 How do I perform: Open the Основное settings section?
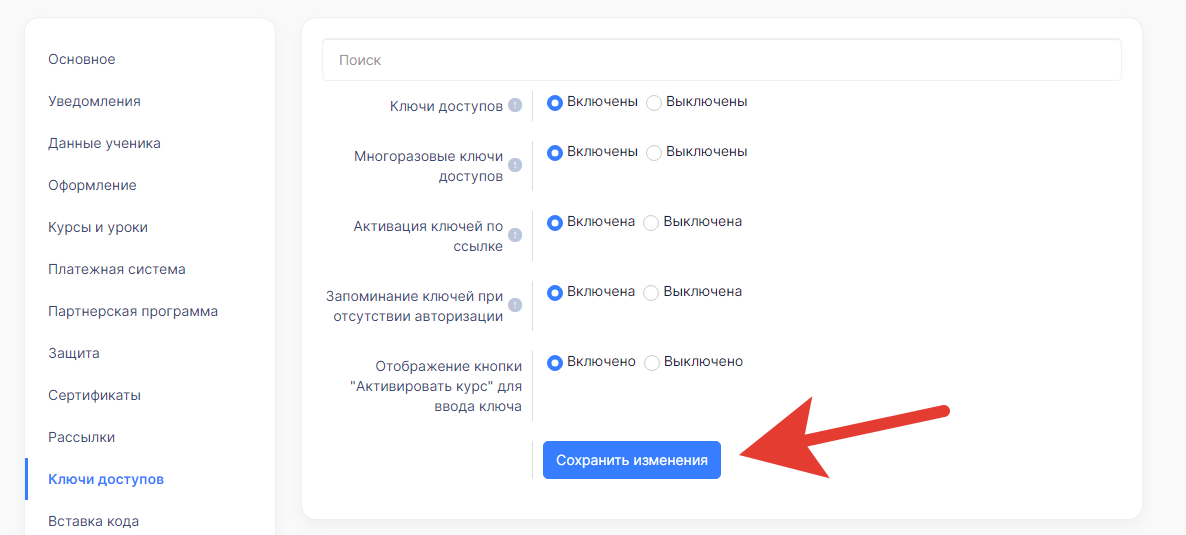point(82,59)
